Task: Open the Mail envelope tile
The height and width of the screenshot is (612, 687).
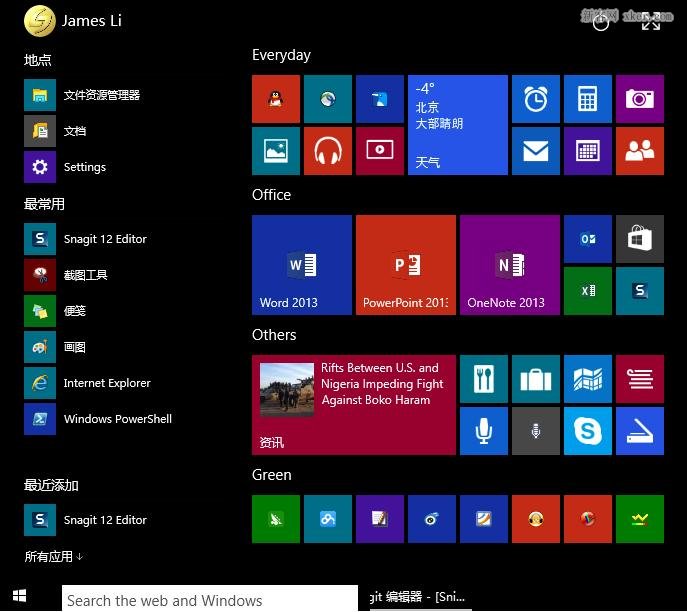Action: tap(536, 151)
